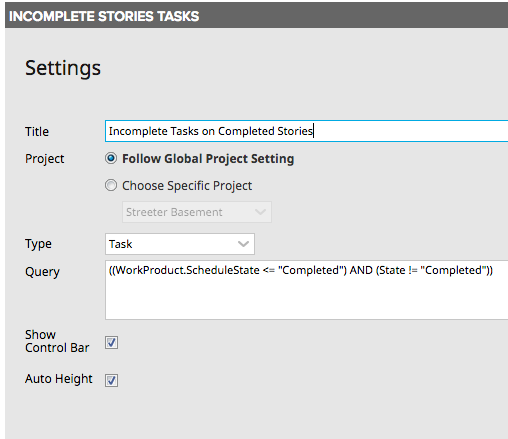This screenshot has height=439, width=508.
Task: Click inside the Query text area
Action: click(x=306, y=290)
